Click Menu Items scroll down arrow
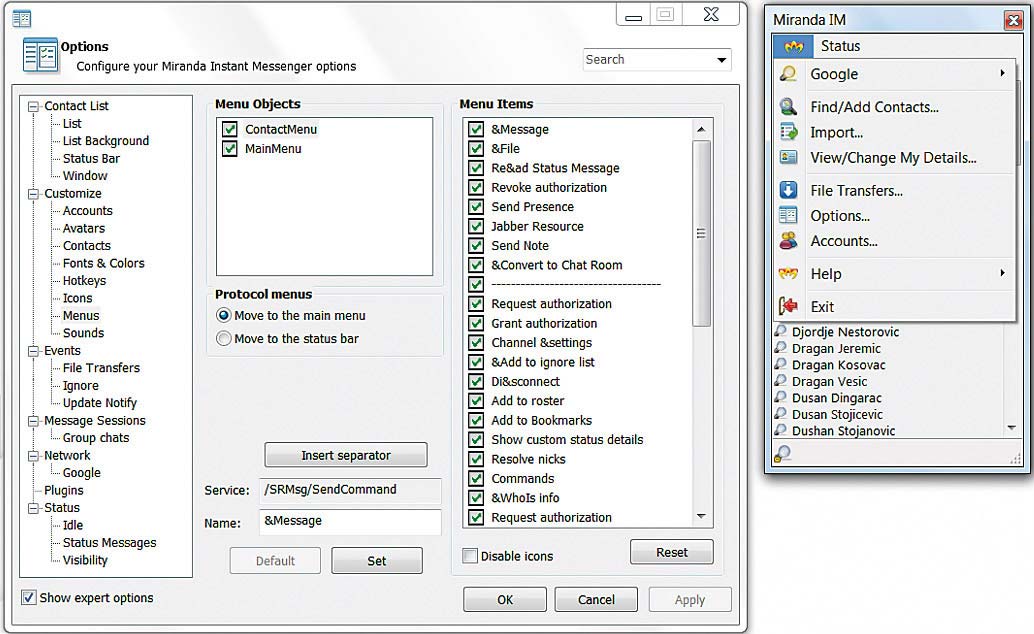 [x=701, y=516]
